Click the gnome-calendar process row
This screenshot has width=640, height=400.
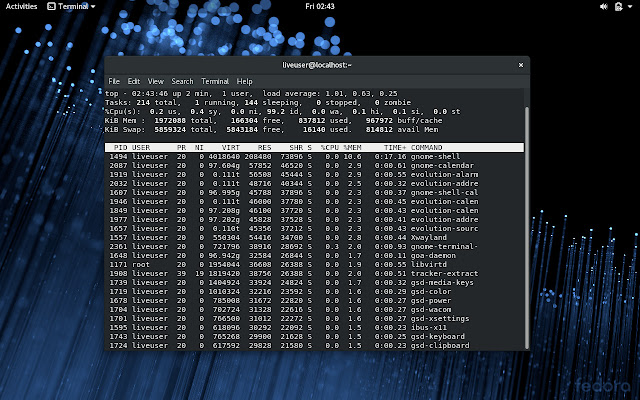pos(314,165)
